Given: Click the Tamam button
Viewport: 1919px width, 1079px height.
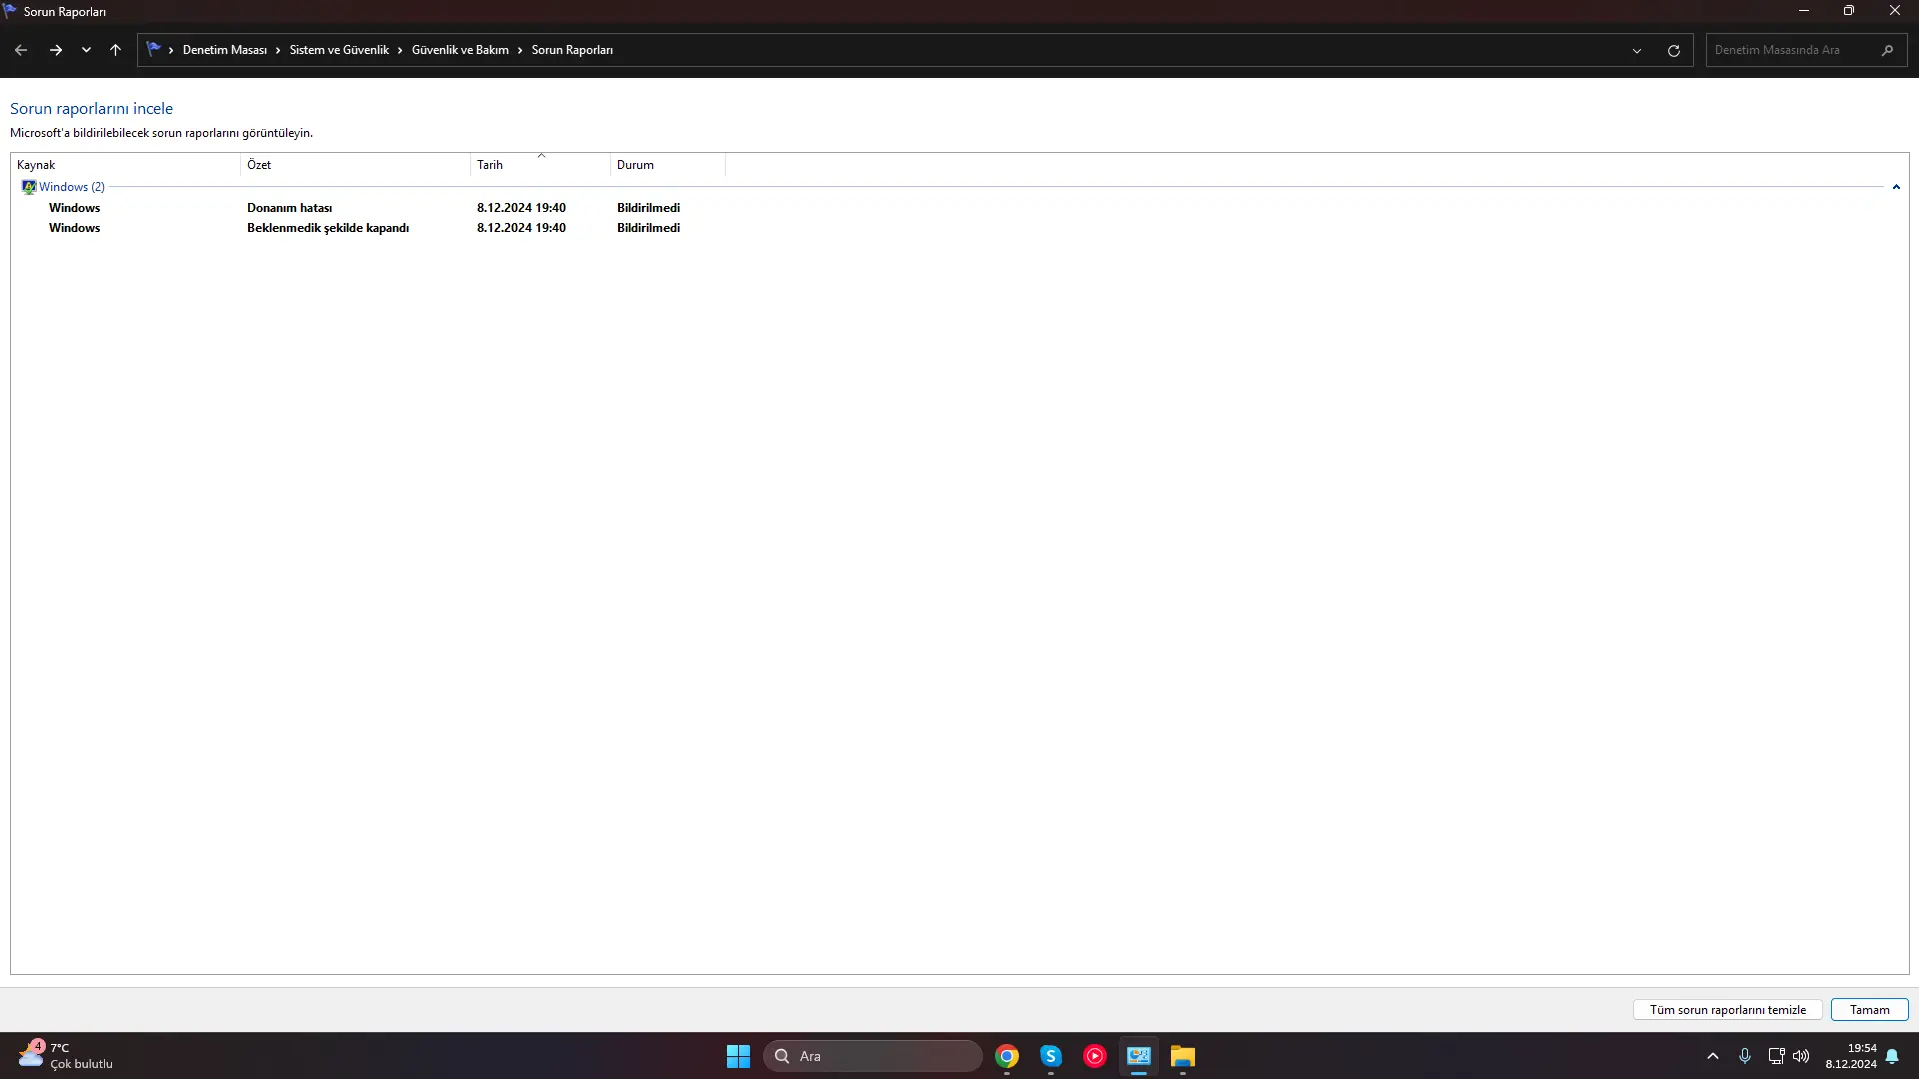Looking at the screenshot, I should [1869, 1010].
